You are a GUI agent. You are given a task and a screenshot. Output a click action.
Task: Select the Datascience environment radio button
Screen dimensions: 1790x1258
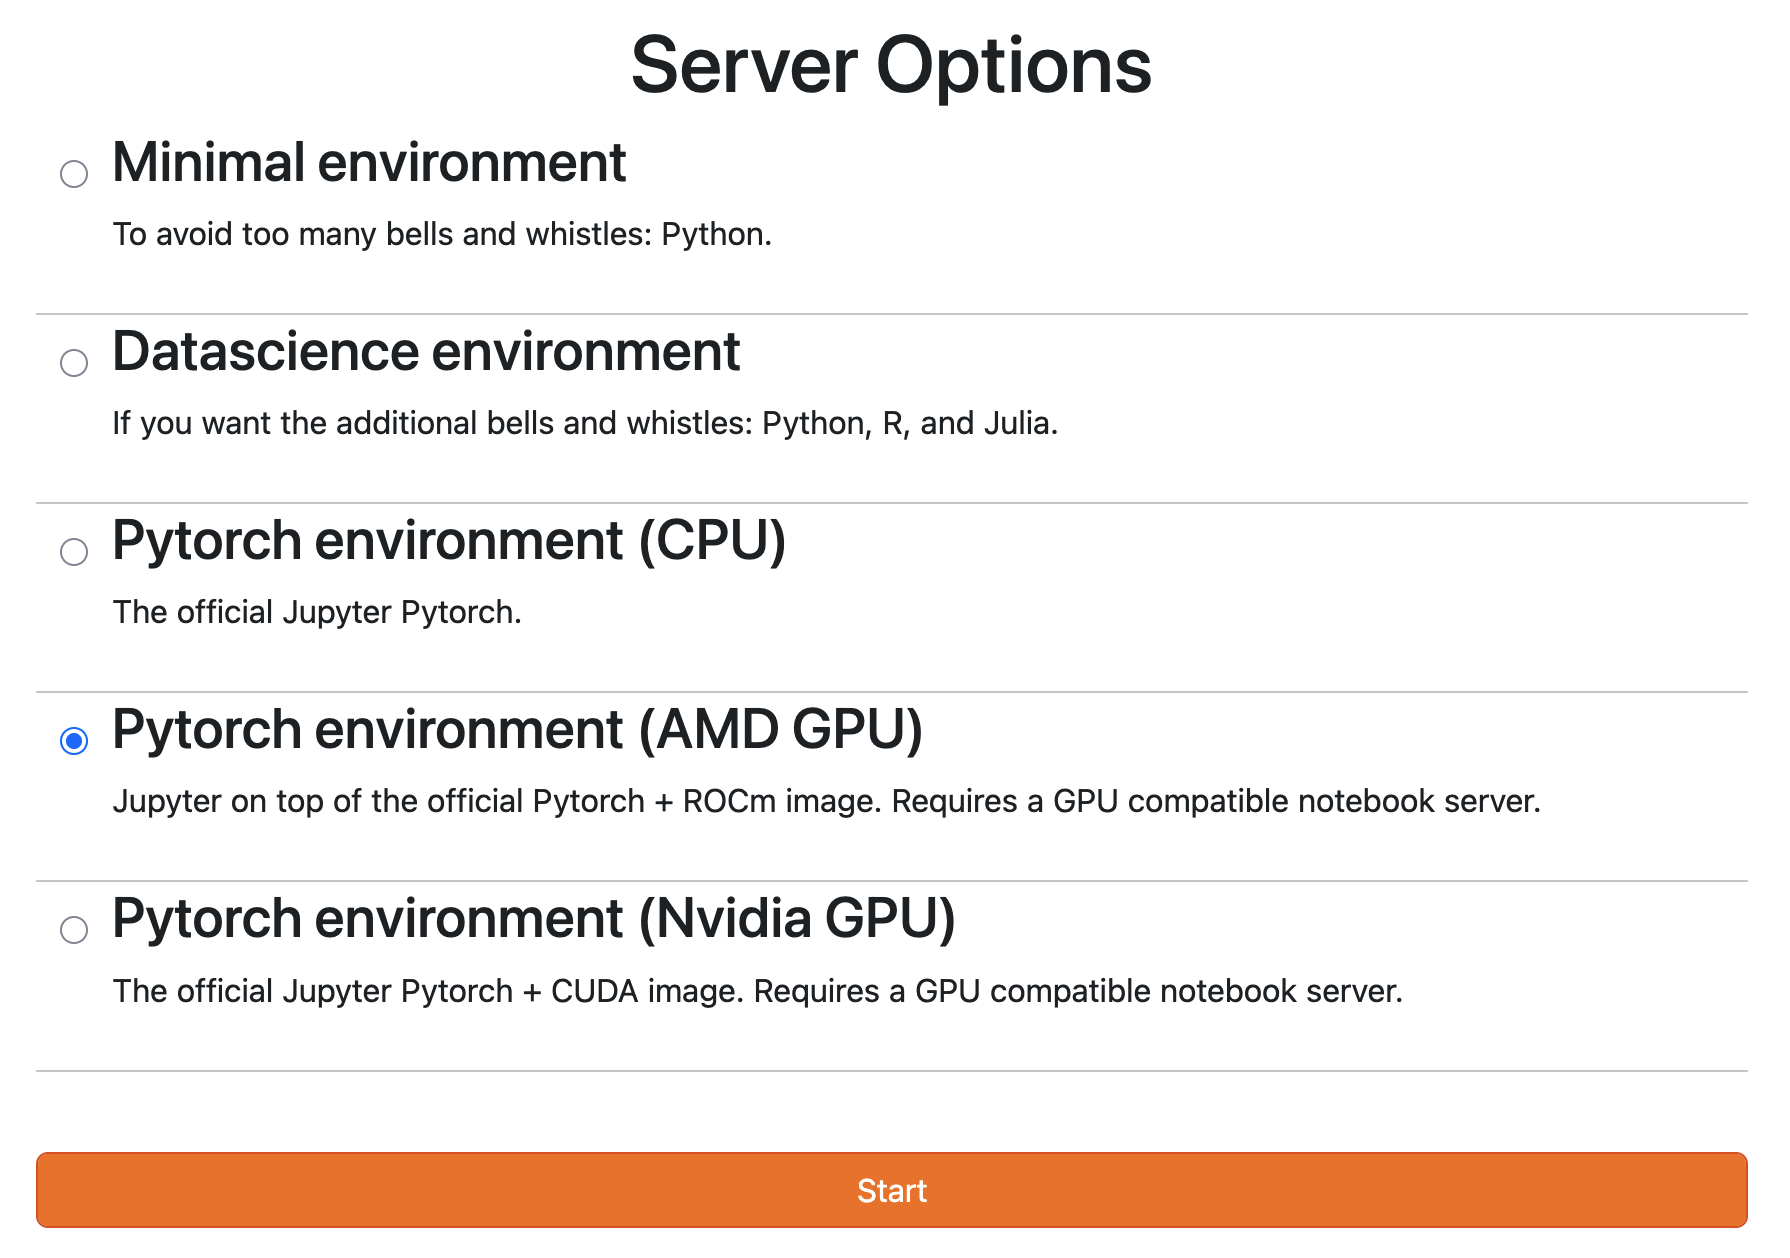click(x=74, y=363)
